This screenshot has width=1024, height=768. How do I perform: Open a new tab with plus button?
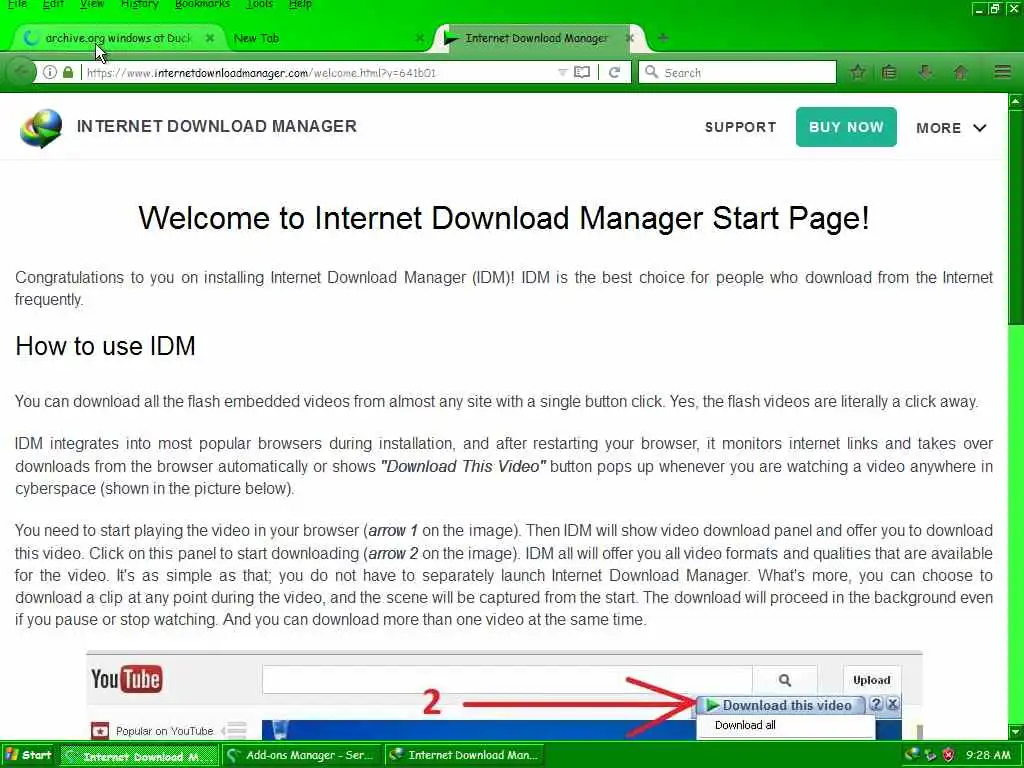point(663,39)
